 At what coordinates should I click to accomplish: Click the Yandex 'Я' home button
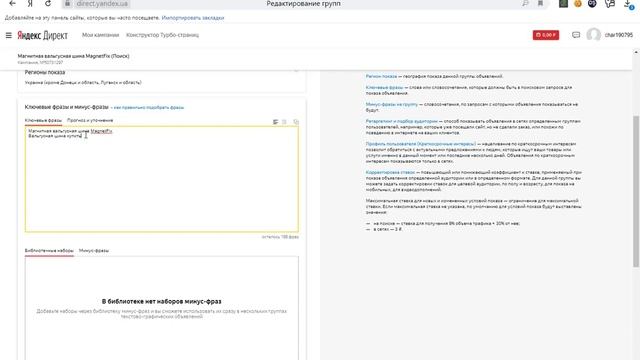point(30,3)
